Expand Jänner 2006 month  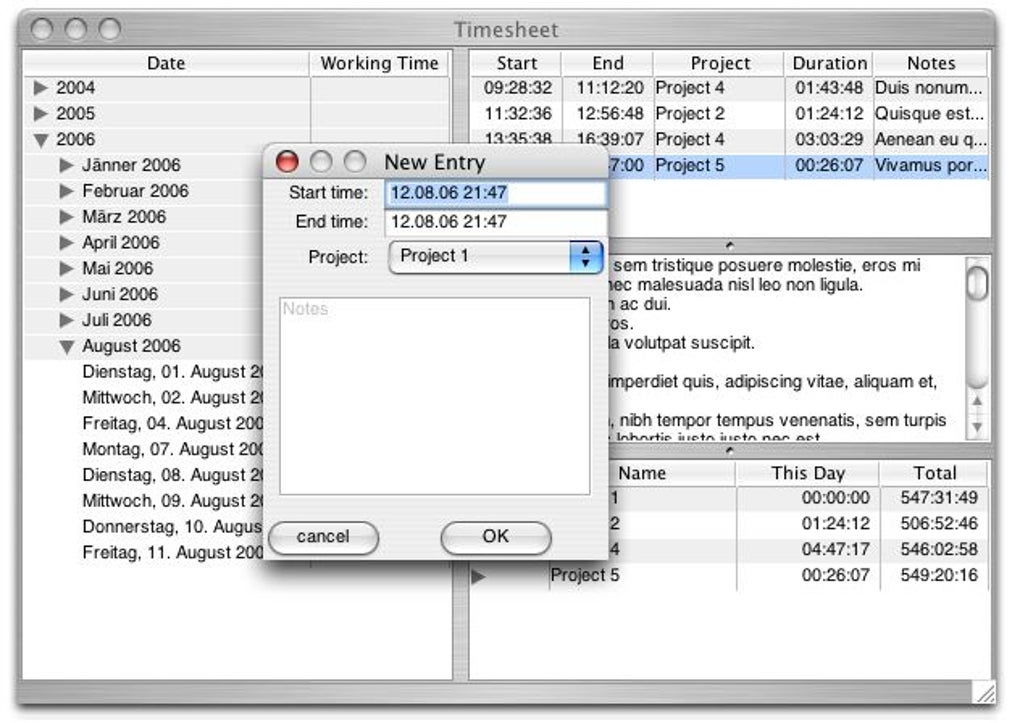(66, 165)
